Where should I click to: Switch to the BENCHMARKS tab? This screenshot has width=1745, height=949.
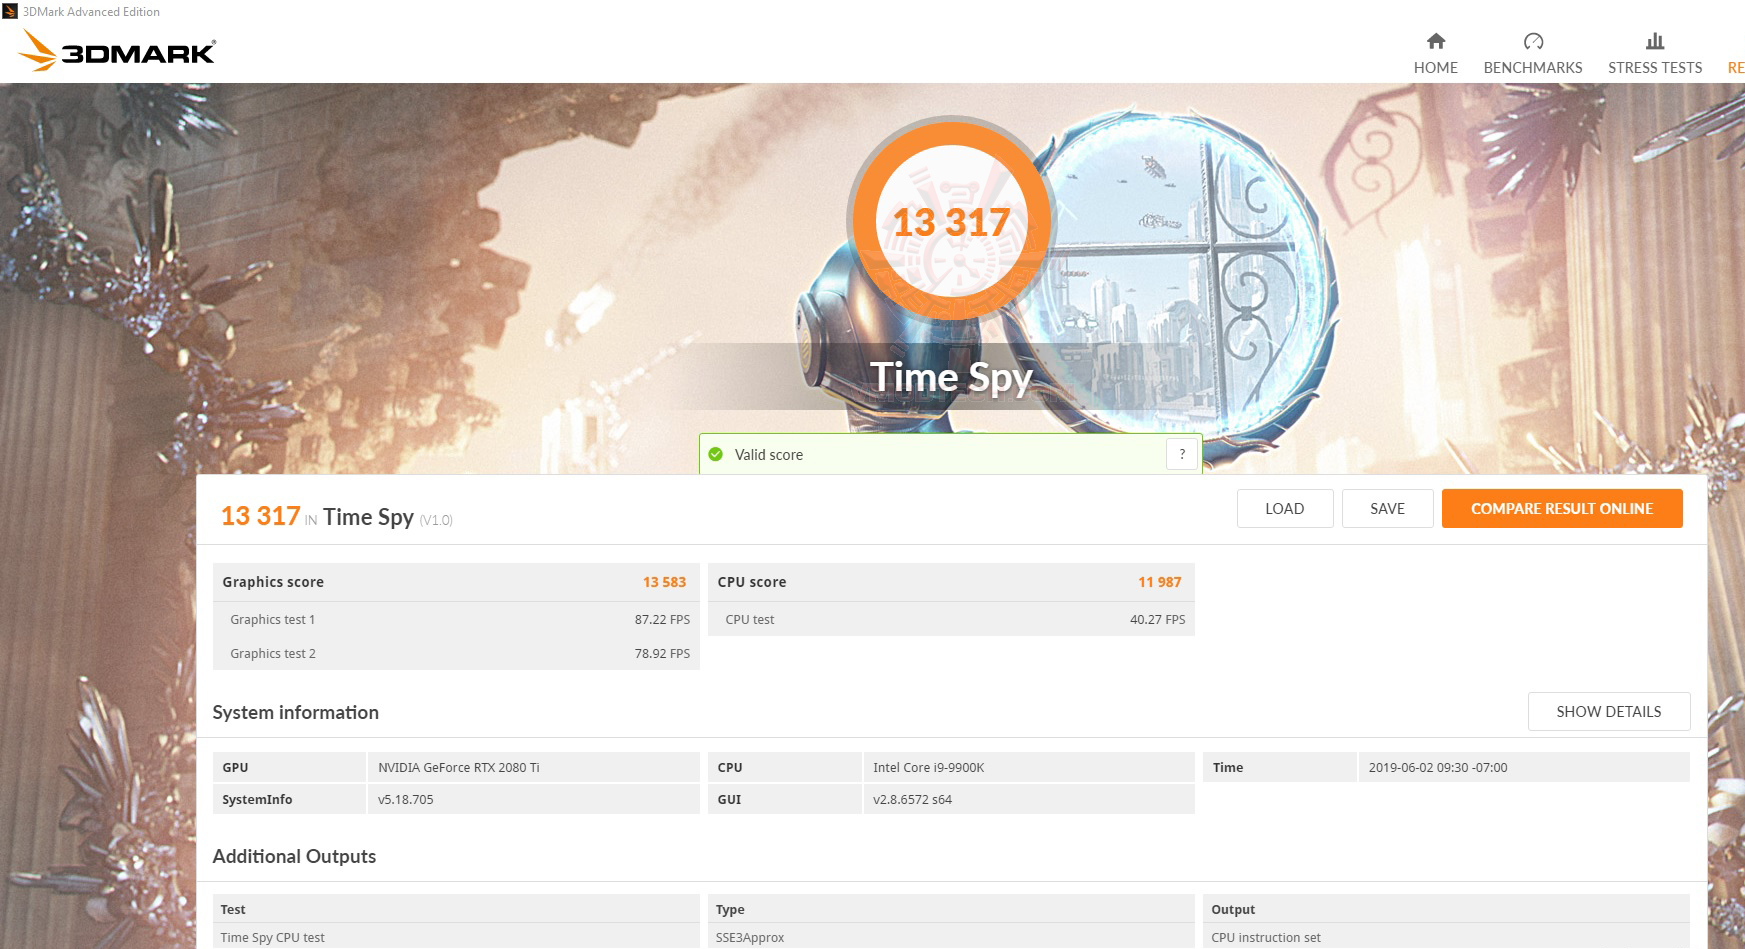1533,53
